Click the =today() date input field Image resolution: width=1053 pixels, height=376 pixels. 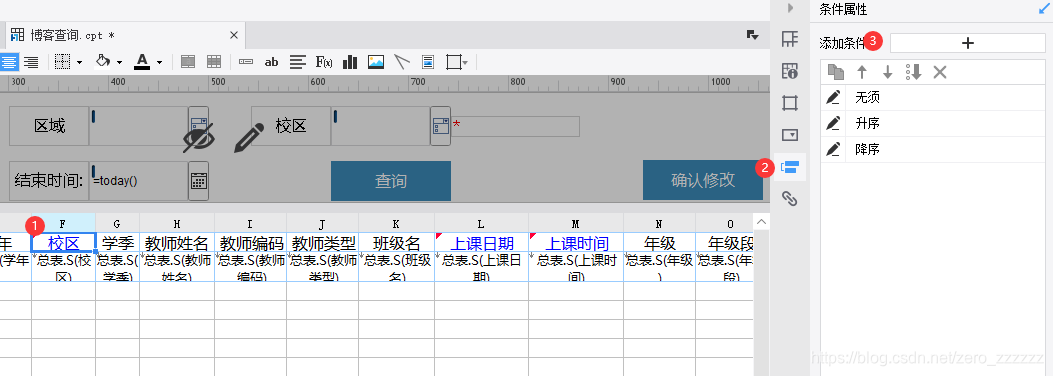[139, 181]
